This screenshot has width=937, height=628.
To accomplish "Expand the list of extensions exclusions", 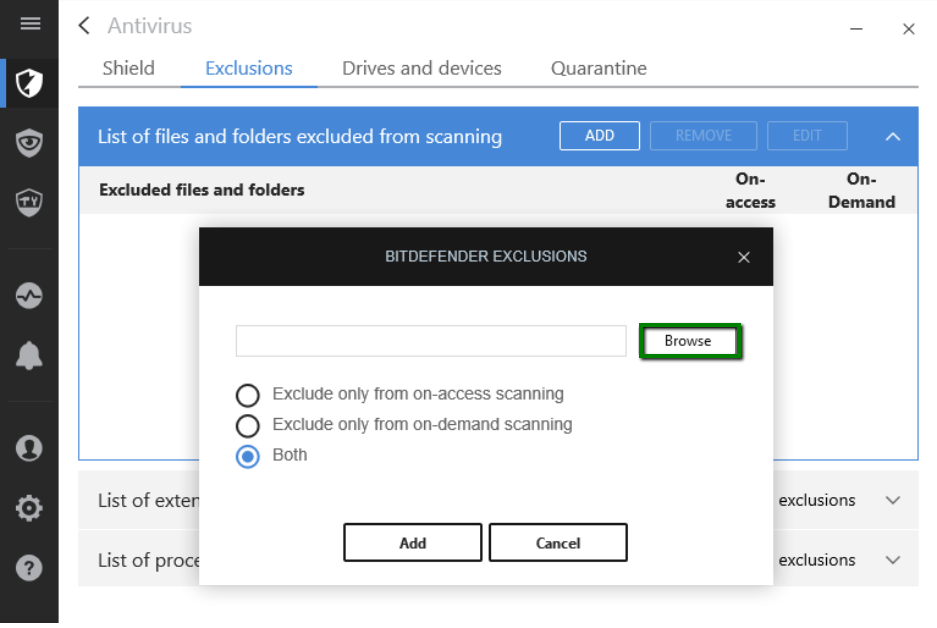I will [x=893, y=500].
